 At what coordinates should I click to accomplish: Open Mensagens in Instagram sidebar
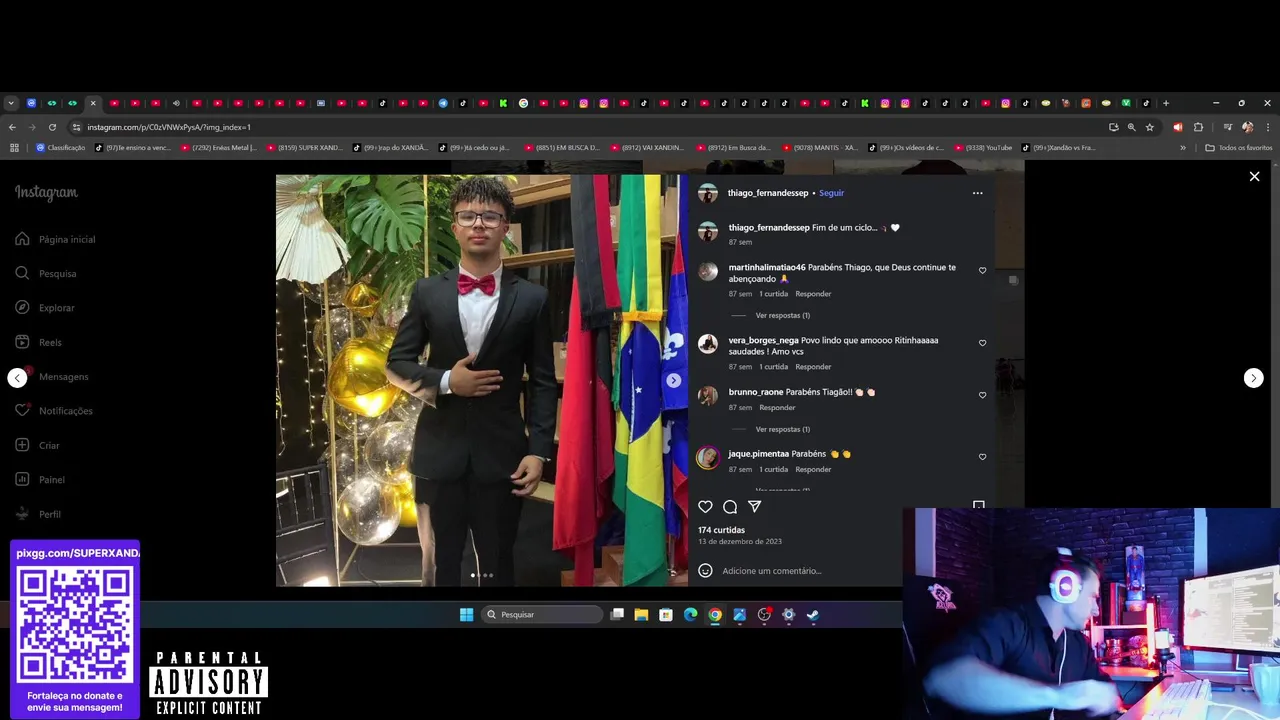pos(52,376)
